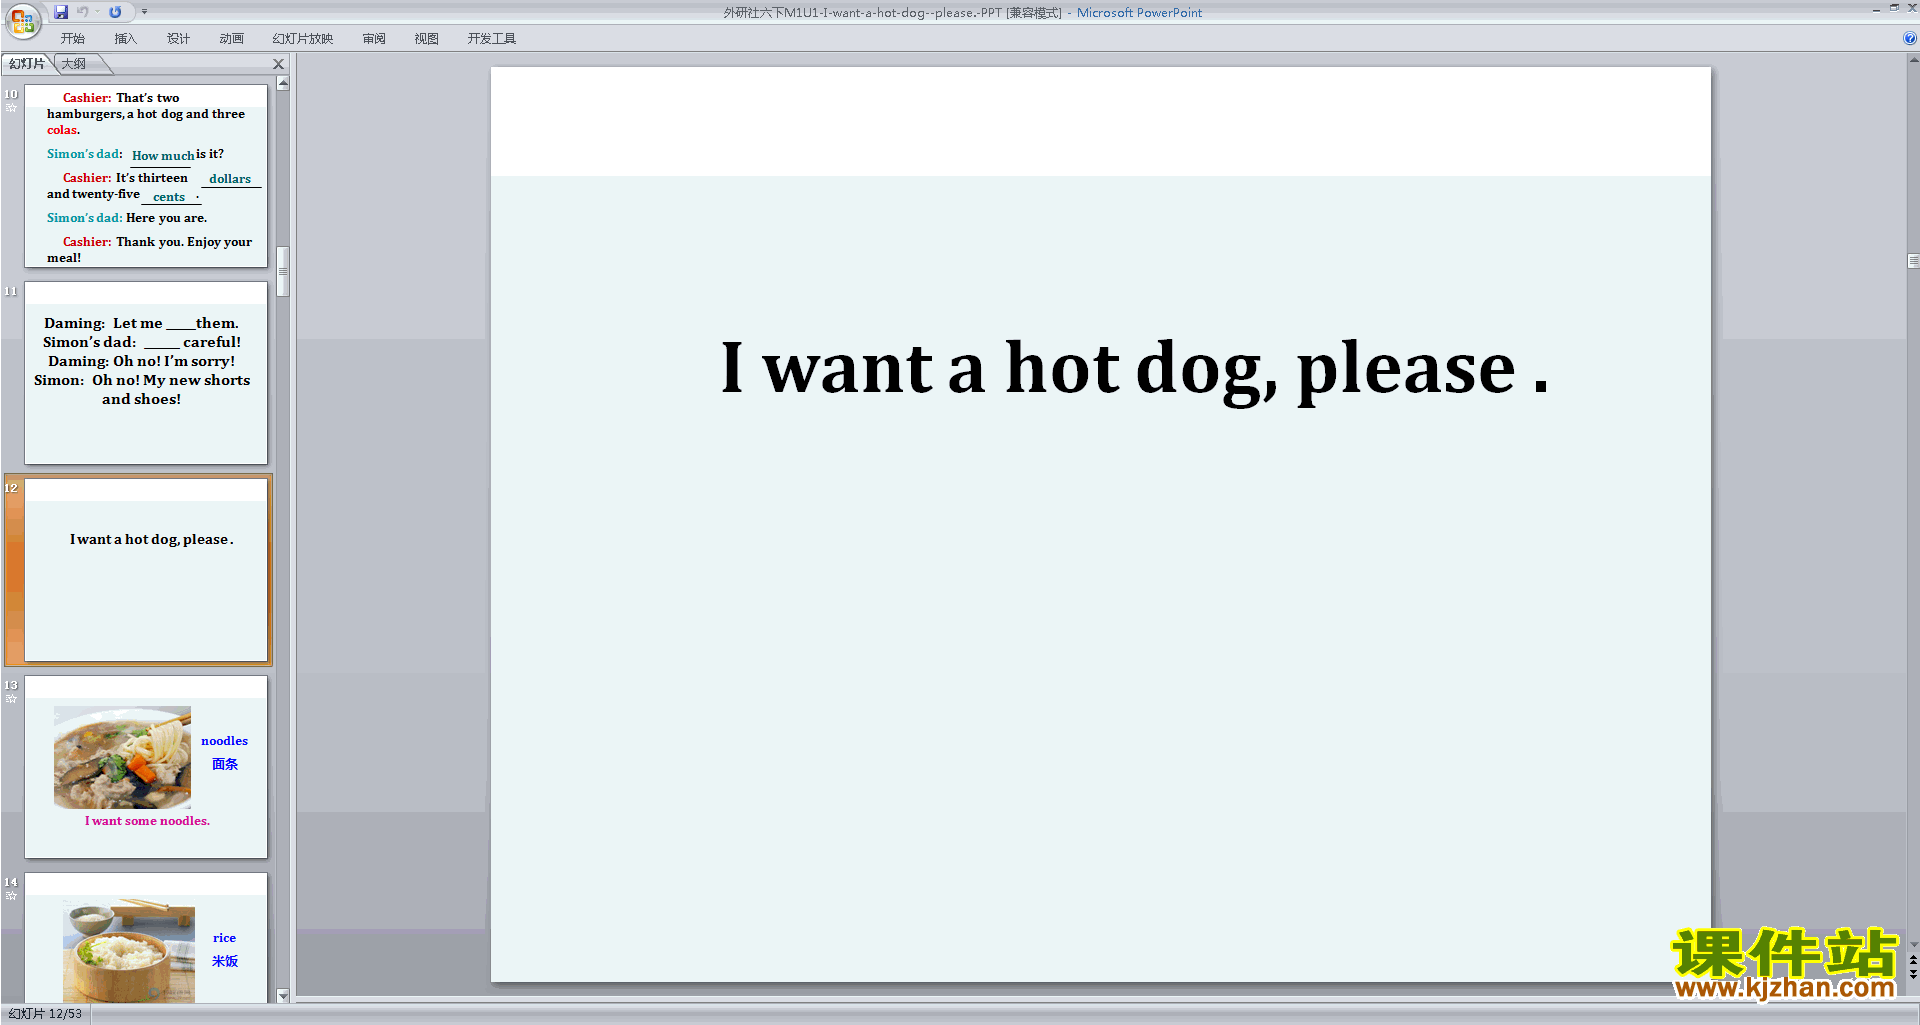This screenshot has height=1025, width=1920.
Task: Click the thumbnail pane scrollbar handle
Action: tap(283, 271)
